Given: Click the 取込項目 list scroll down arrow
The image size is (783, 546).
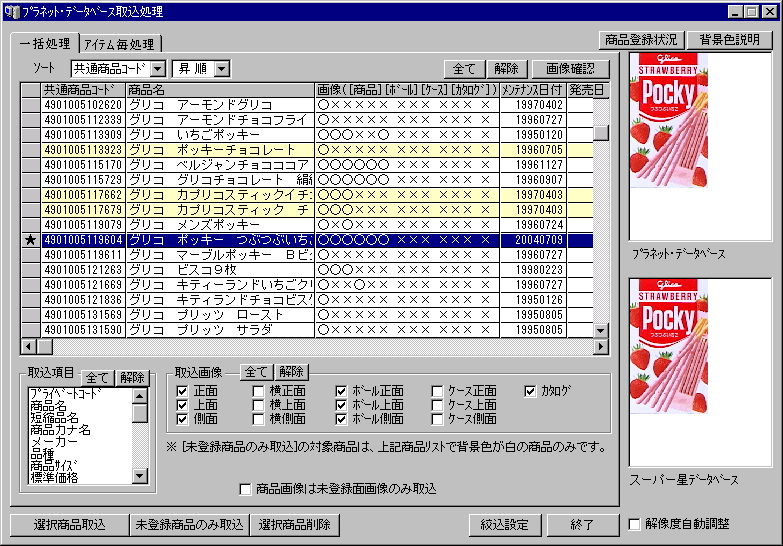Looking at the screenshot, I should tap(140, 476).
